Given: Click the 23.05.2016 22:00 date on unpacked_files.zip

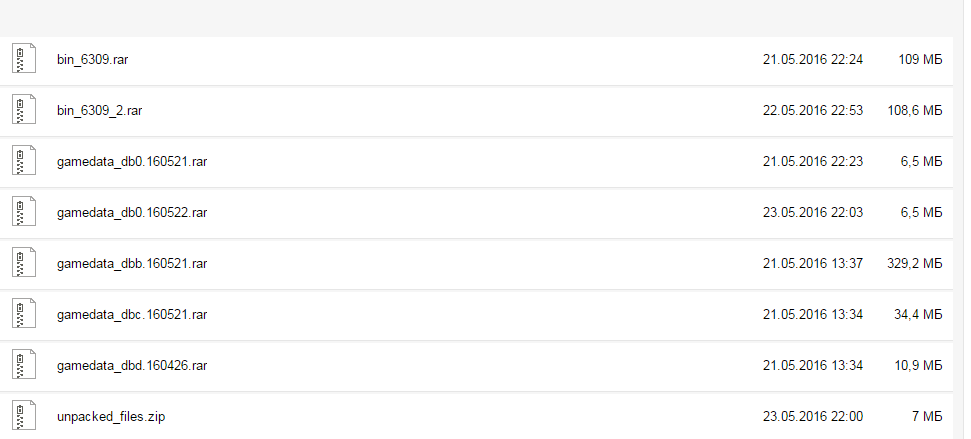Looking at the screenshot, I should point(812,416).
